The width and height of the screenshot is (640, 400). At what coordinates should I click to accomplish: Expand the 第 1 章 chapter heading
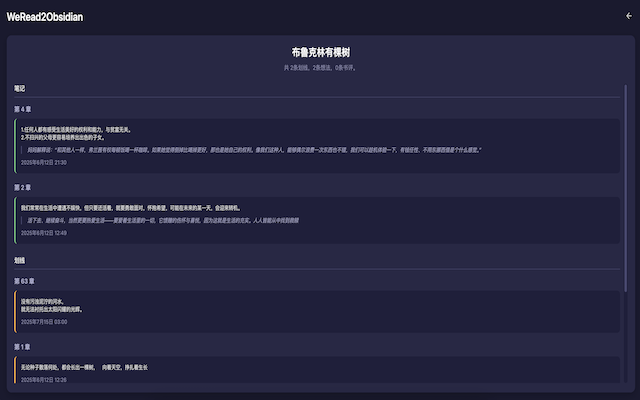pyautogui.click(x=23, y=347)
